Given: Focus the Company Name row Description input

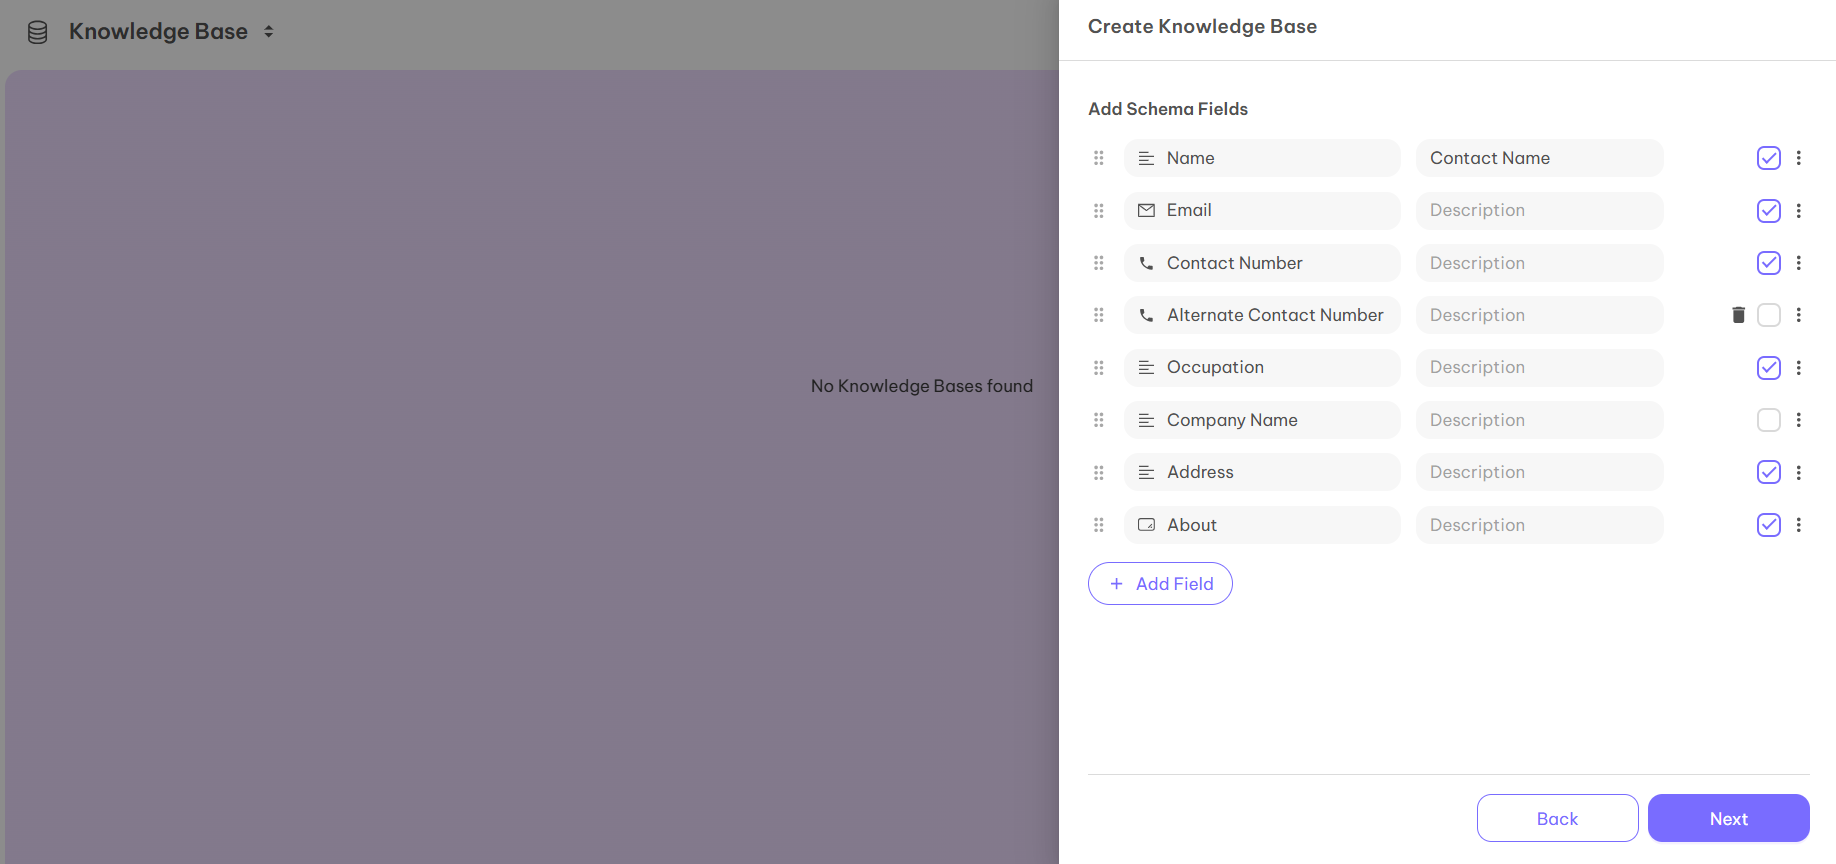Looking at the screenshot, I should pyautogui.click(x=1540, y=420).
